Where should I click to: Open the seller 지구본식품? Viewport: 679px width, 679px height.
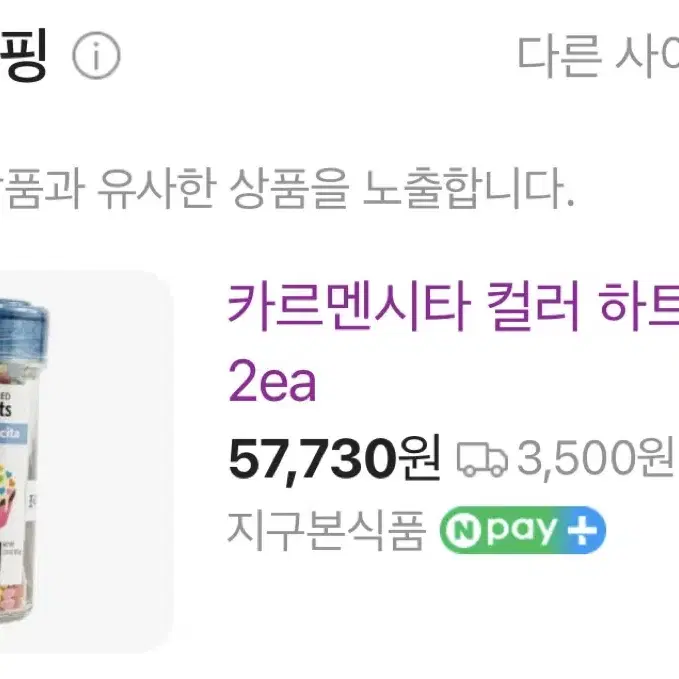tap(325, 530)
